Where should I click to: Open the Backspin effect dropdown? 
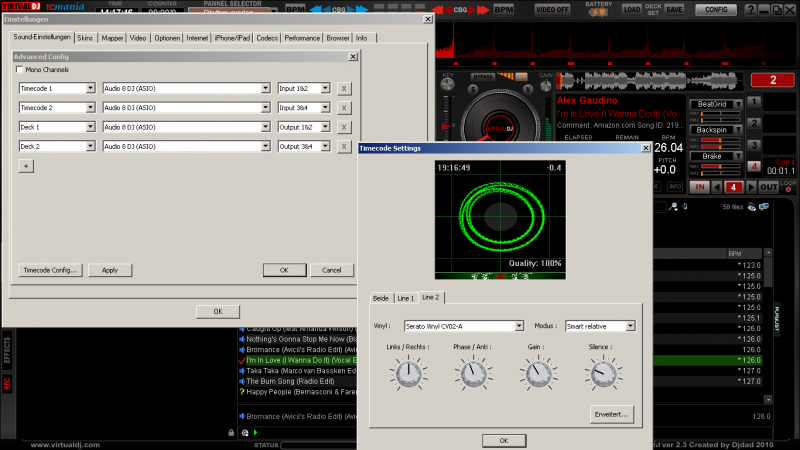(738, 130)
